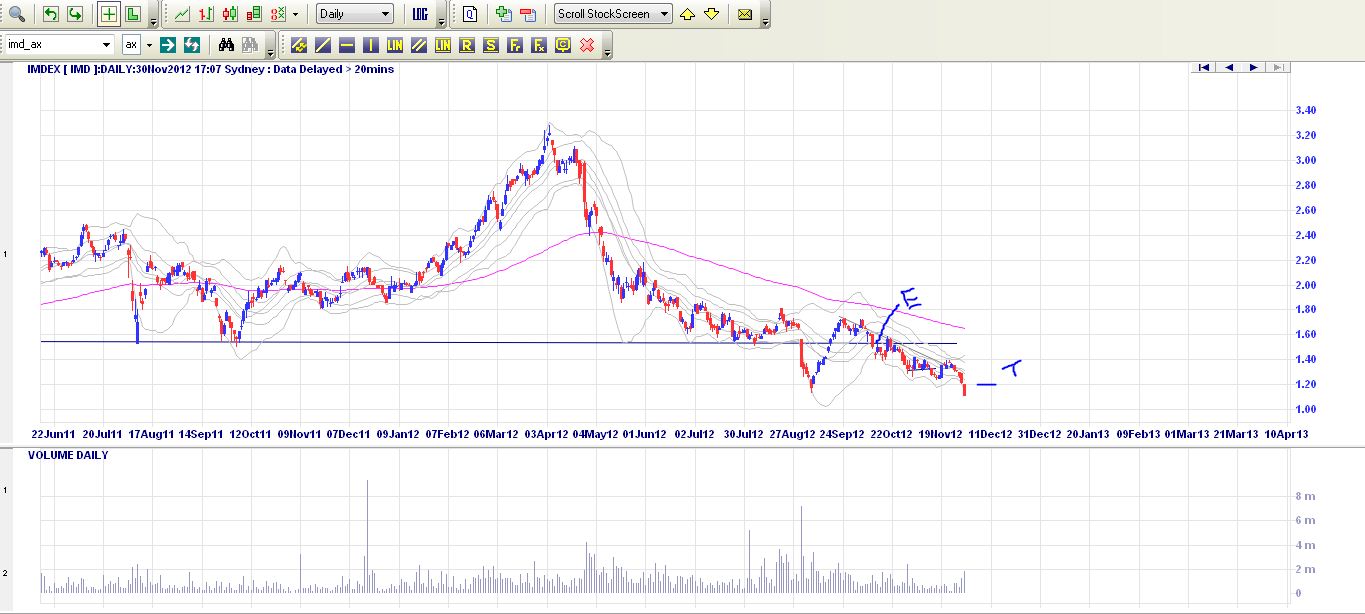Open the Scroll StockScreen dropdown
The image size is (1365, 614).
pyautogui.click(x=613, y=14)
